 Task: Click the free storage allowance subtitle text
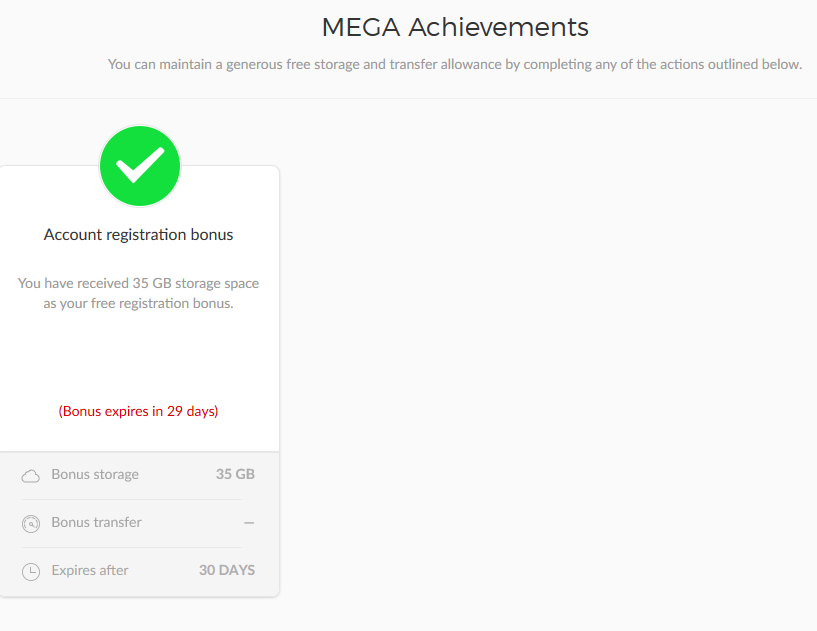455,65
